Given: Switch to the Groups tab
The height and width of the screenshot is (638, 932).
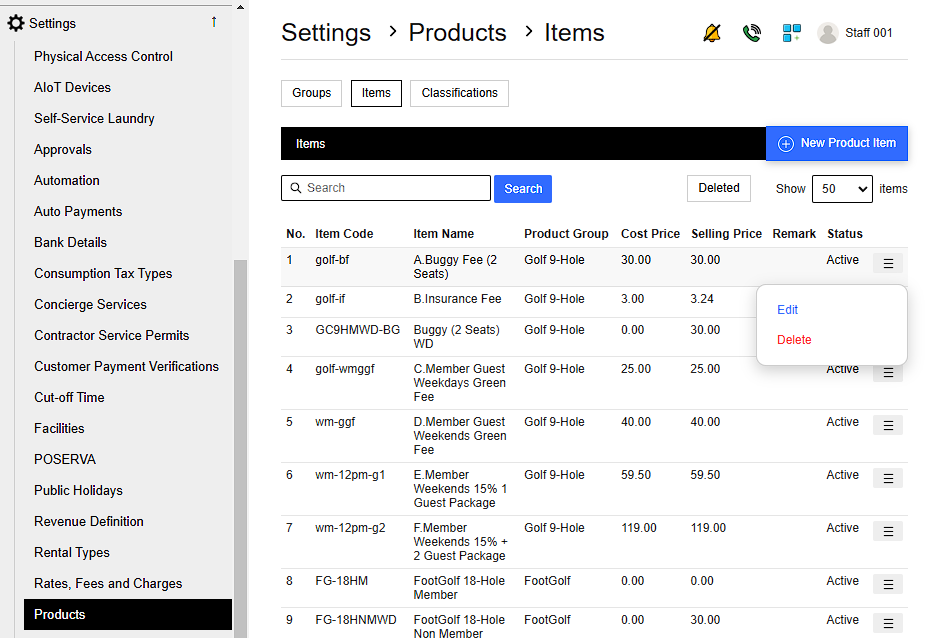Looking at the screenshot, I should tap(311, 93).
